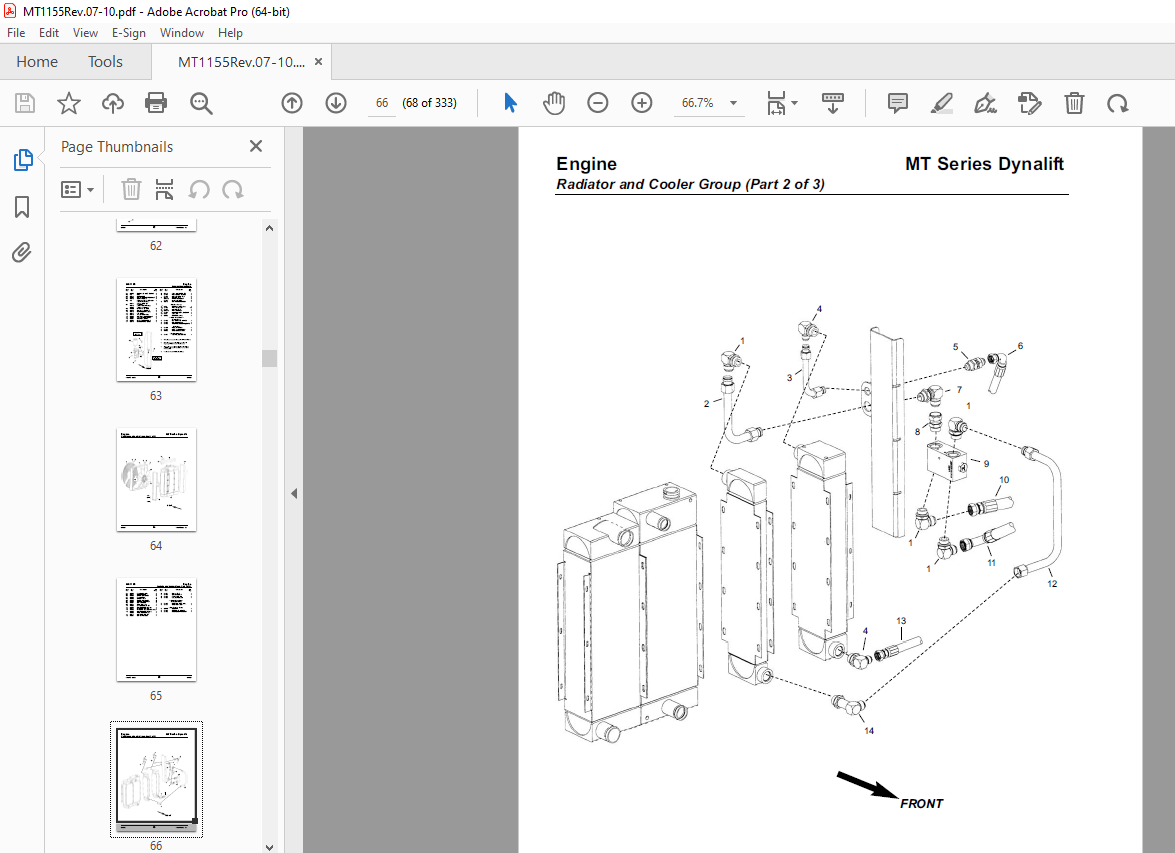
Task: Upload file to cloud icon
Action: 112,103
